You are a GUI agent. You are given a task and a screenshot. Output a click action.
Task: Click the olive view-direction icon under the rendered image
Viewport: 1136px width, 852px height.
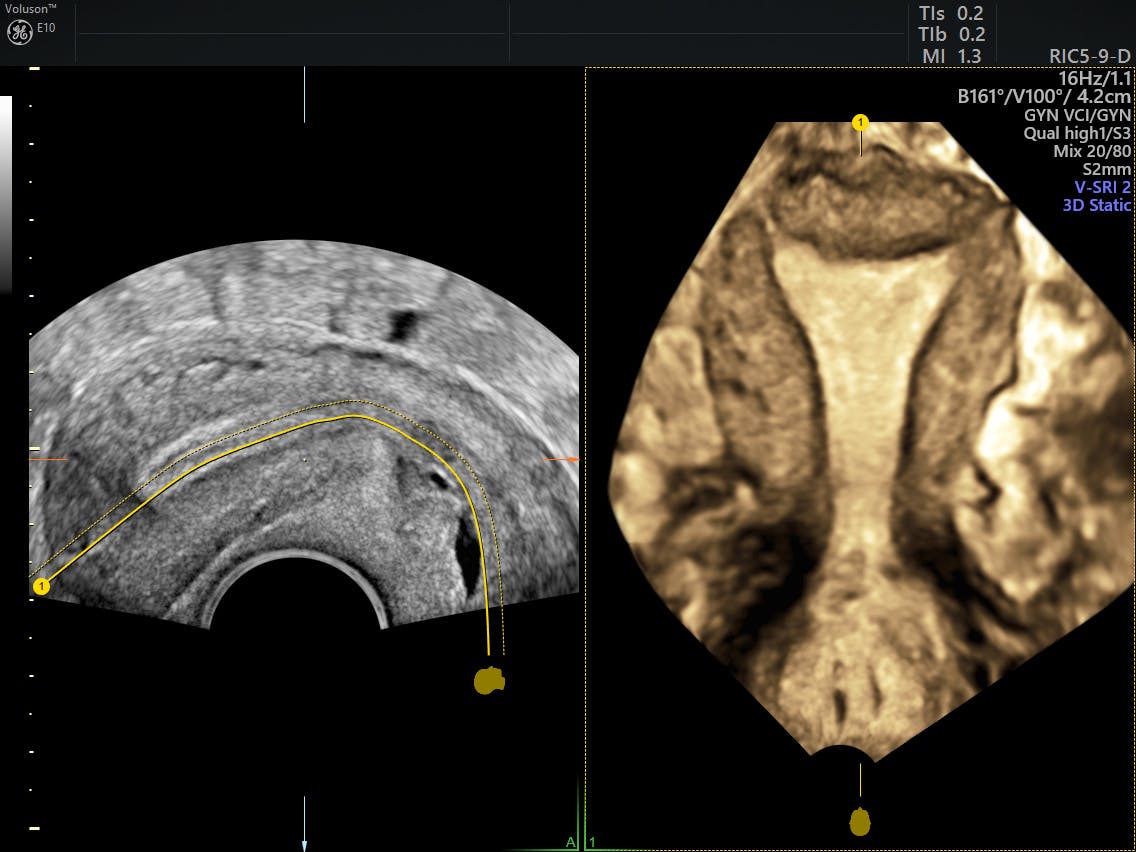[860, 821]
